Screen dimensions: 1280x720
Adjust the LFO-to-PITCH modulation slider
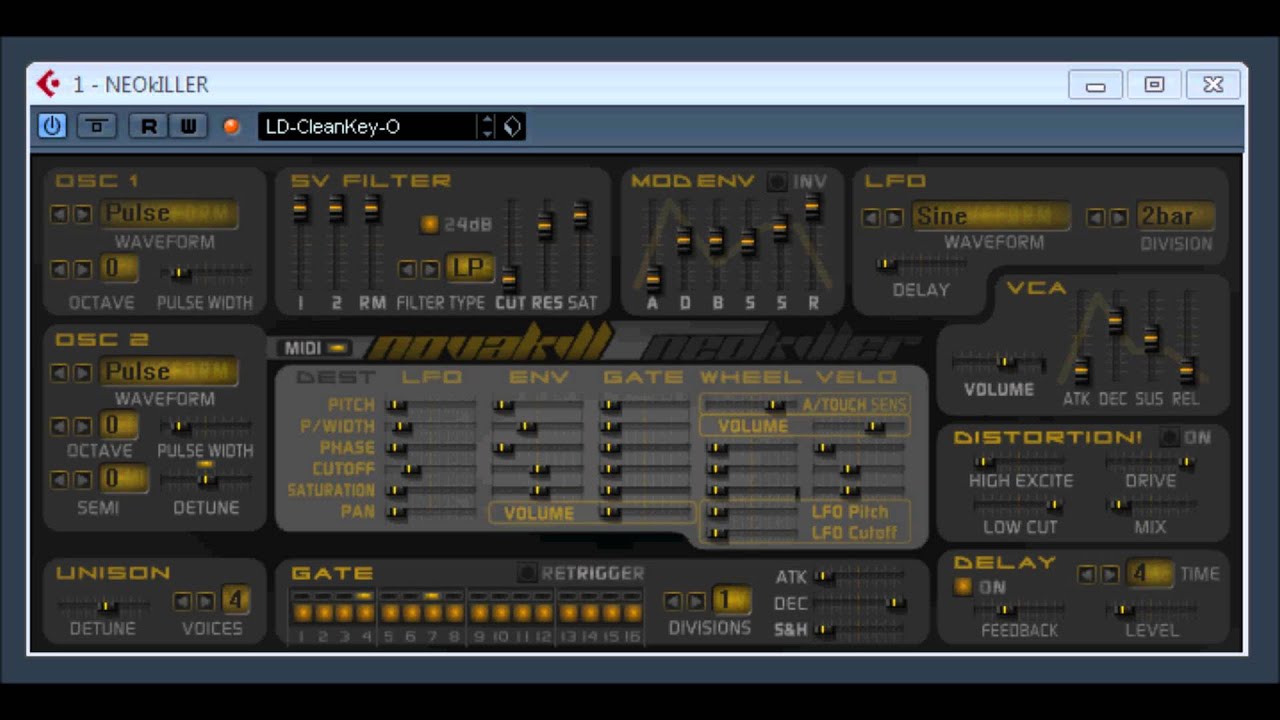tap(396, 405)
